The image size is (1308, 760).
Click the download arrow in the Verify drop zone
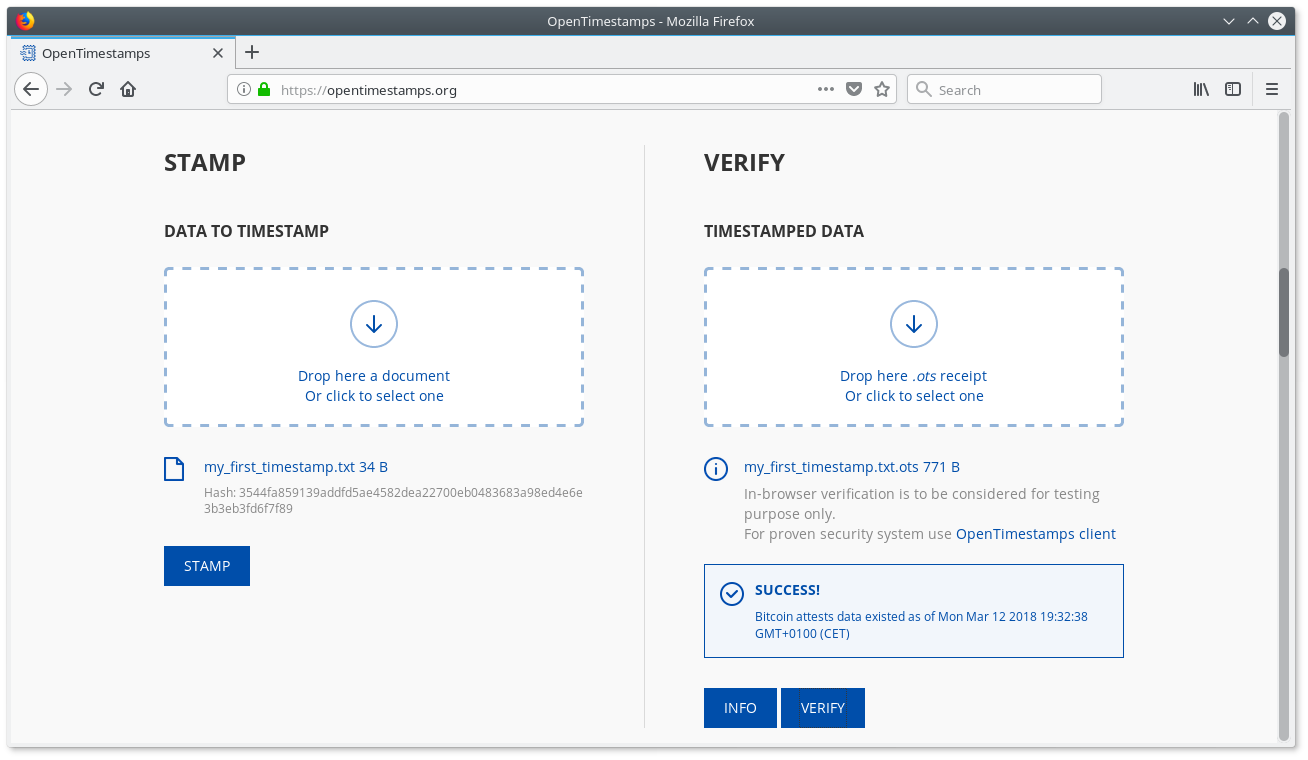pos(914,324)
